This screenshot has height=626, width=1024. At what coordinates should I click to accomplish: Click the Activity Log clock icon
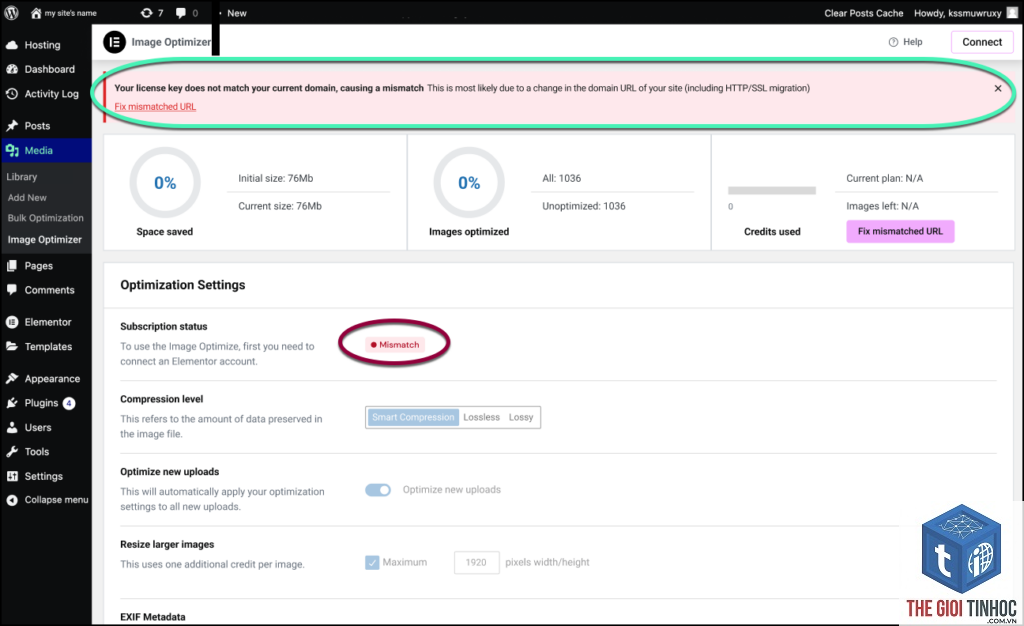tap(12, 93)
